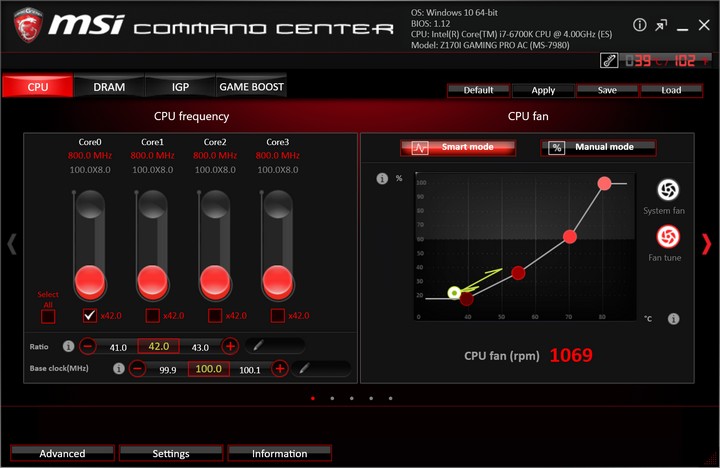The width and height of the screenshot is (720, 468).
Task: Open the IGP tab
Action: 180,86
